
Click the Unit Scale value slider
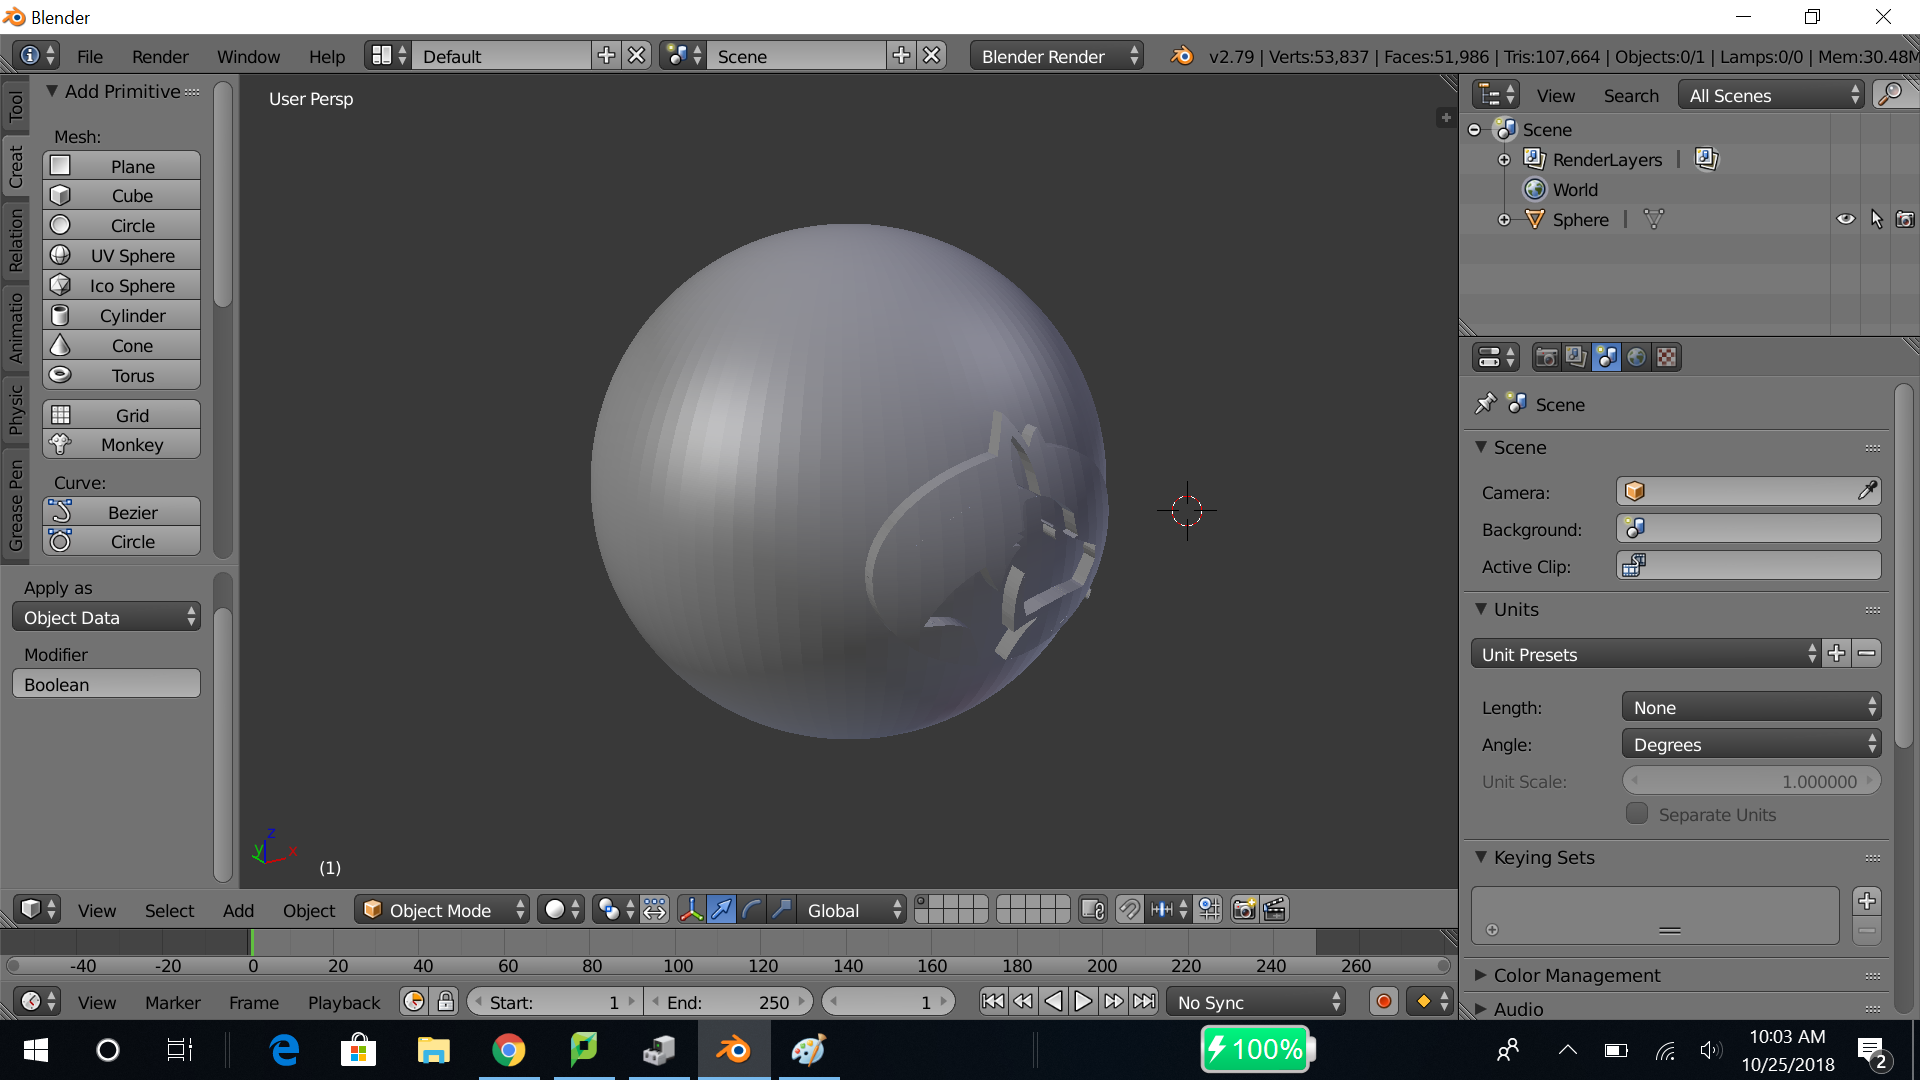1750,781
